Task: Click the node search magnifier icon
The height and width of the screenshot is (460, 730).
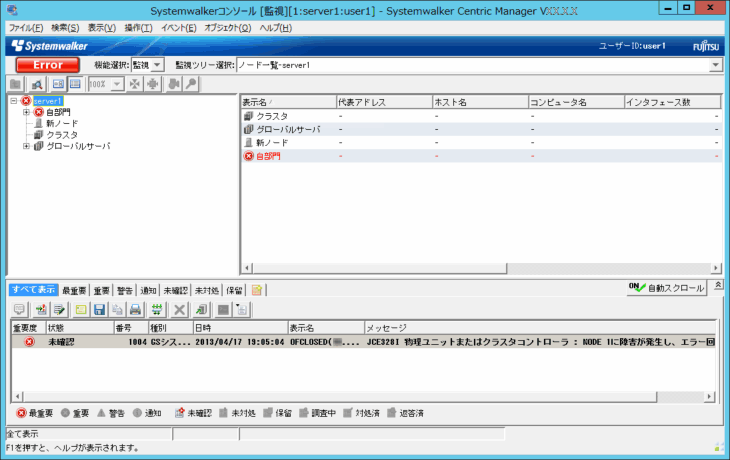Action: (36, 84)
